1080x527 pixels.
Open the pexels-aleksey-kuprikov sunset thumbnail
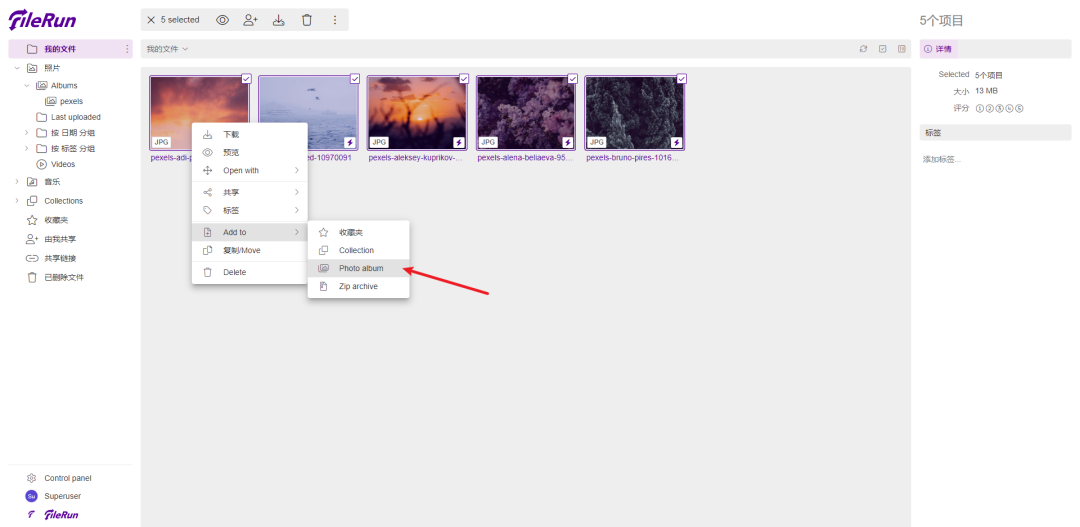click(x=417, y=113)
